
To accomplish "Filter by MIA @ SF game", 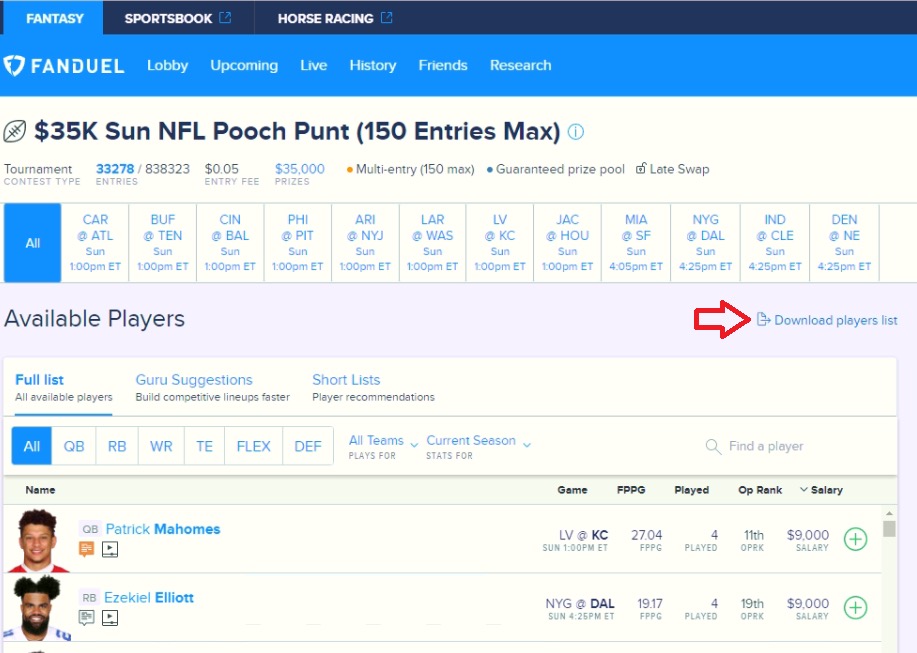I will click(x=636, y=243).
